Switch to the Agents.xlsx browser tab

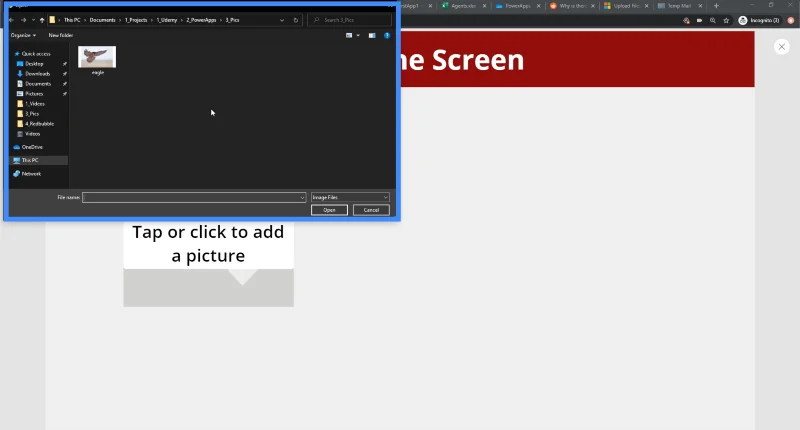463,6
